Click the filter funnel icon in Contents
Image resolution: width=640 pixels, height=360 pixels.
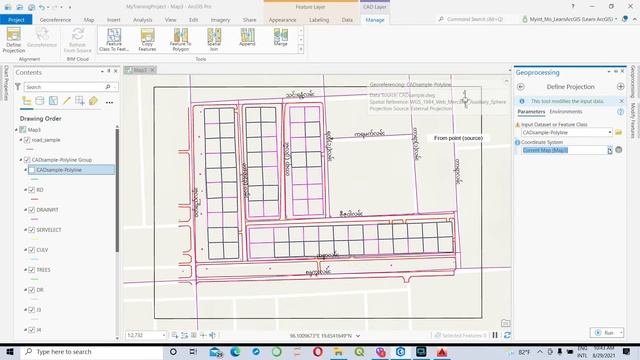18,87
